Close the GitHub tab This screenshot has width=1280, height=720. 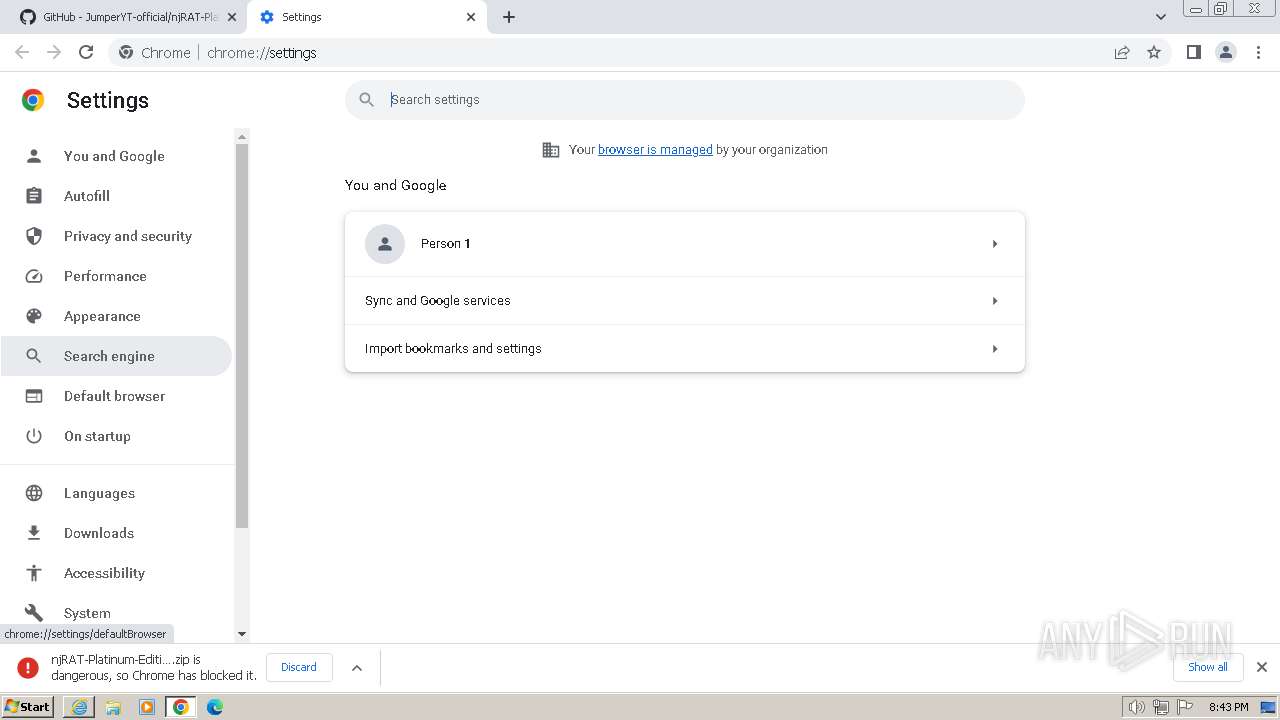click(232, 17)
